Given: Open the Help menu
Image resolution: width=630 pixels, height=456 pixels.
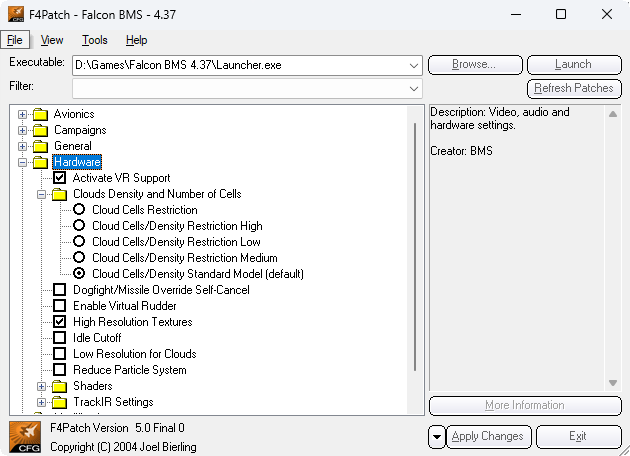Looking at the screenshot, I should (x=137, y=40).
